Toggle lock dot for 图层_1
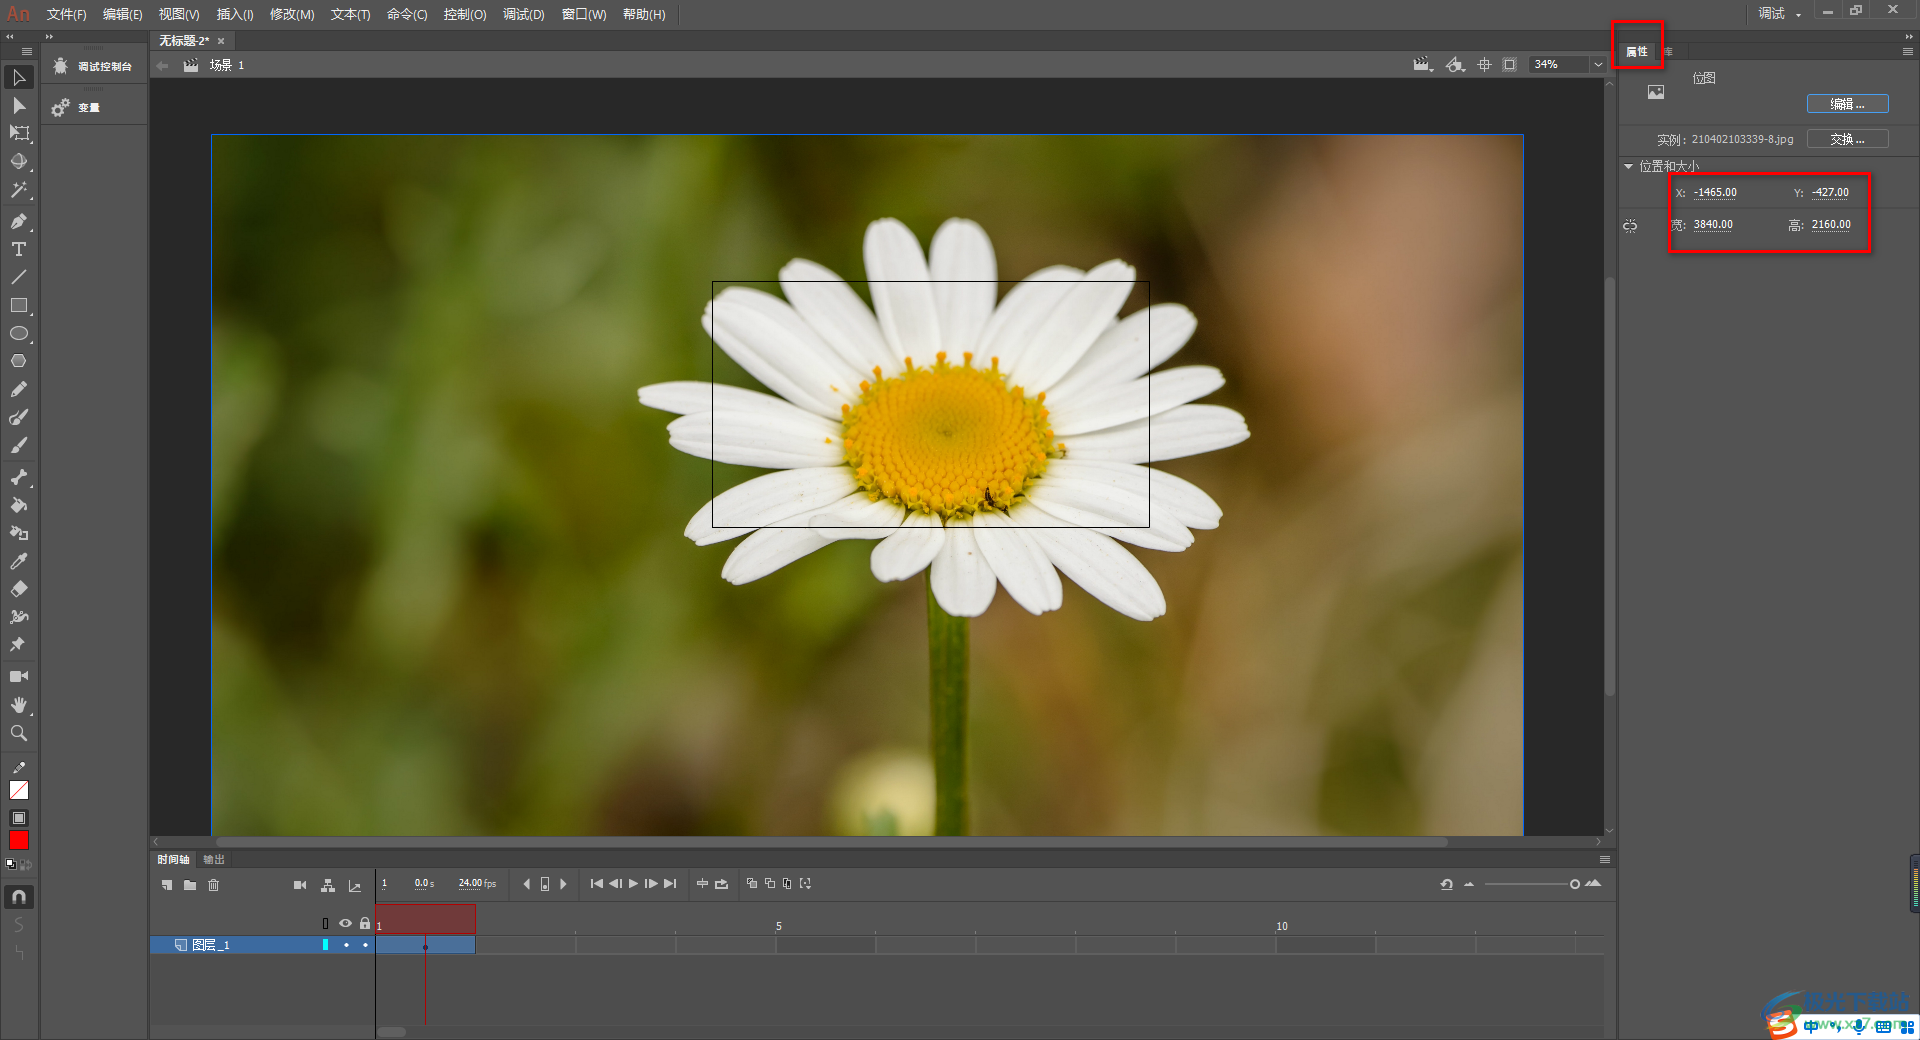The width and height of the screenshot is (1920, 1040). (x=365, y=945)
